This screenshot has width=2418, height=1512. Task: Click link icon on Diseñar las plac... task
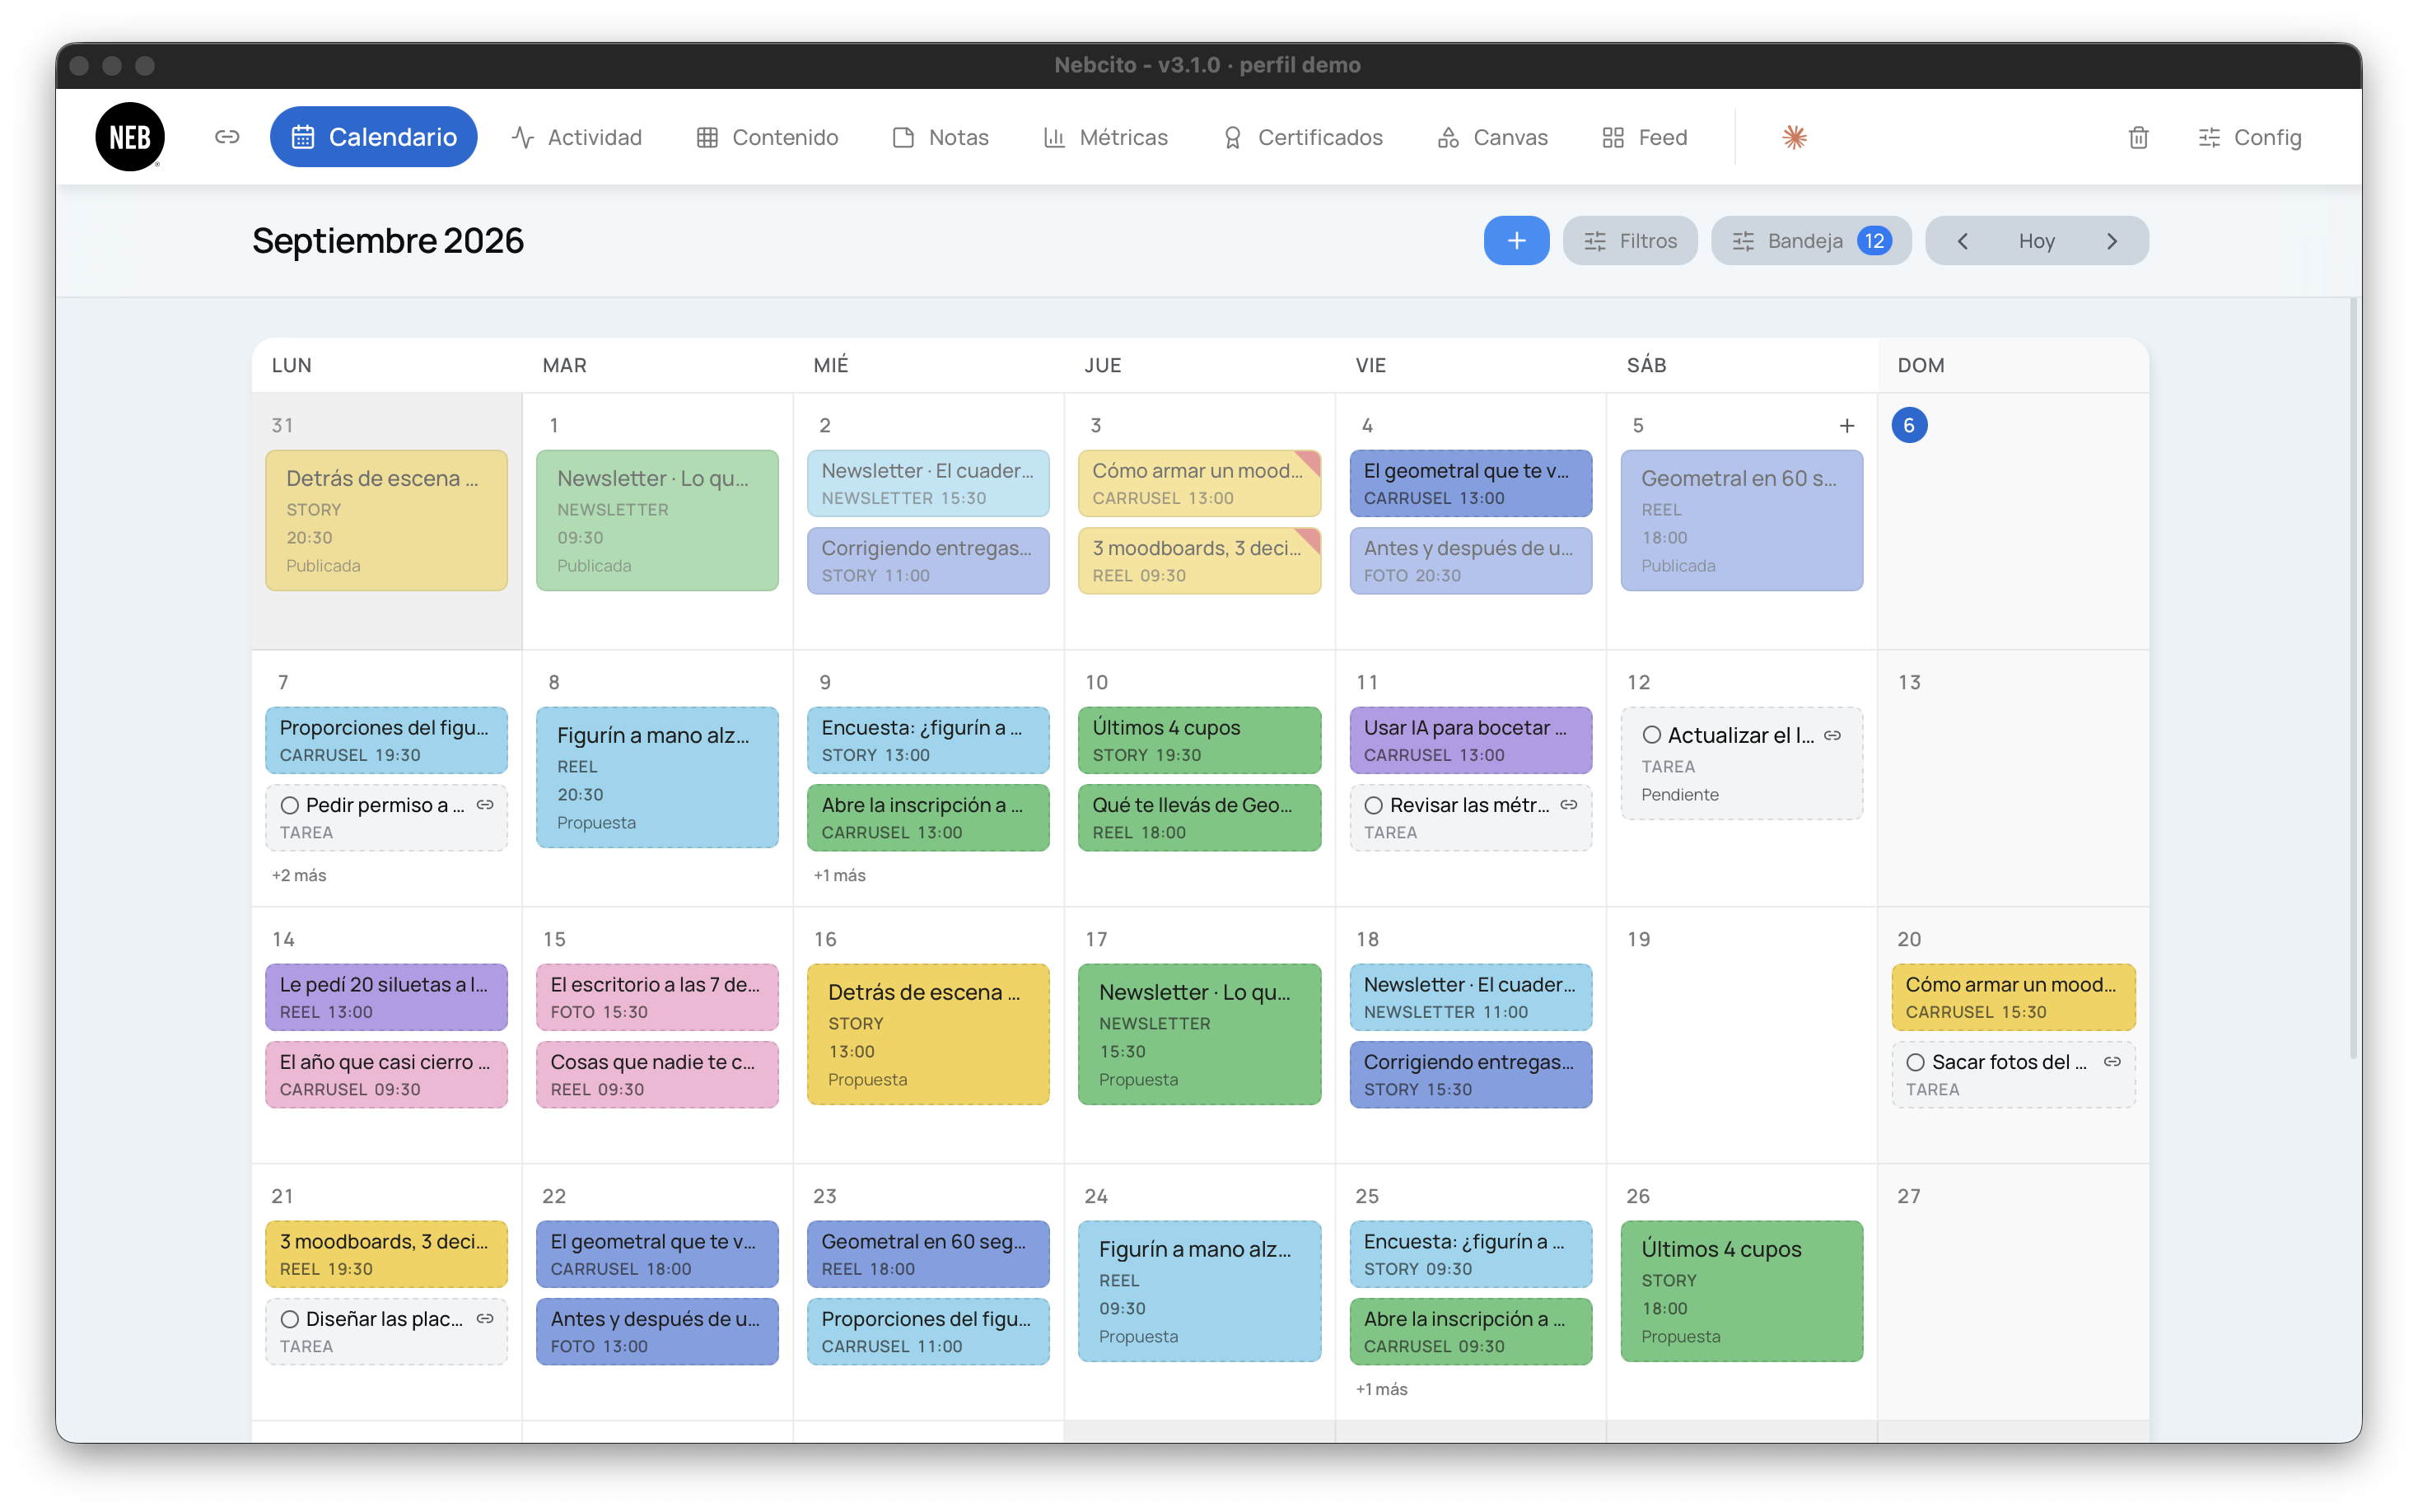pos(485,1319)
